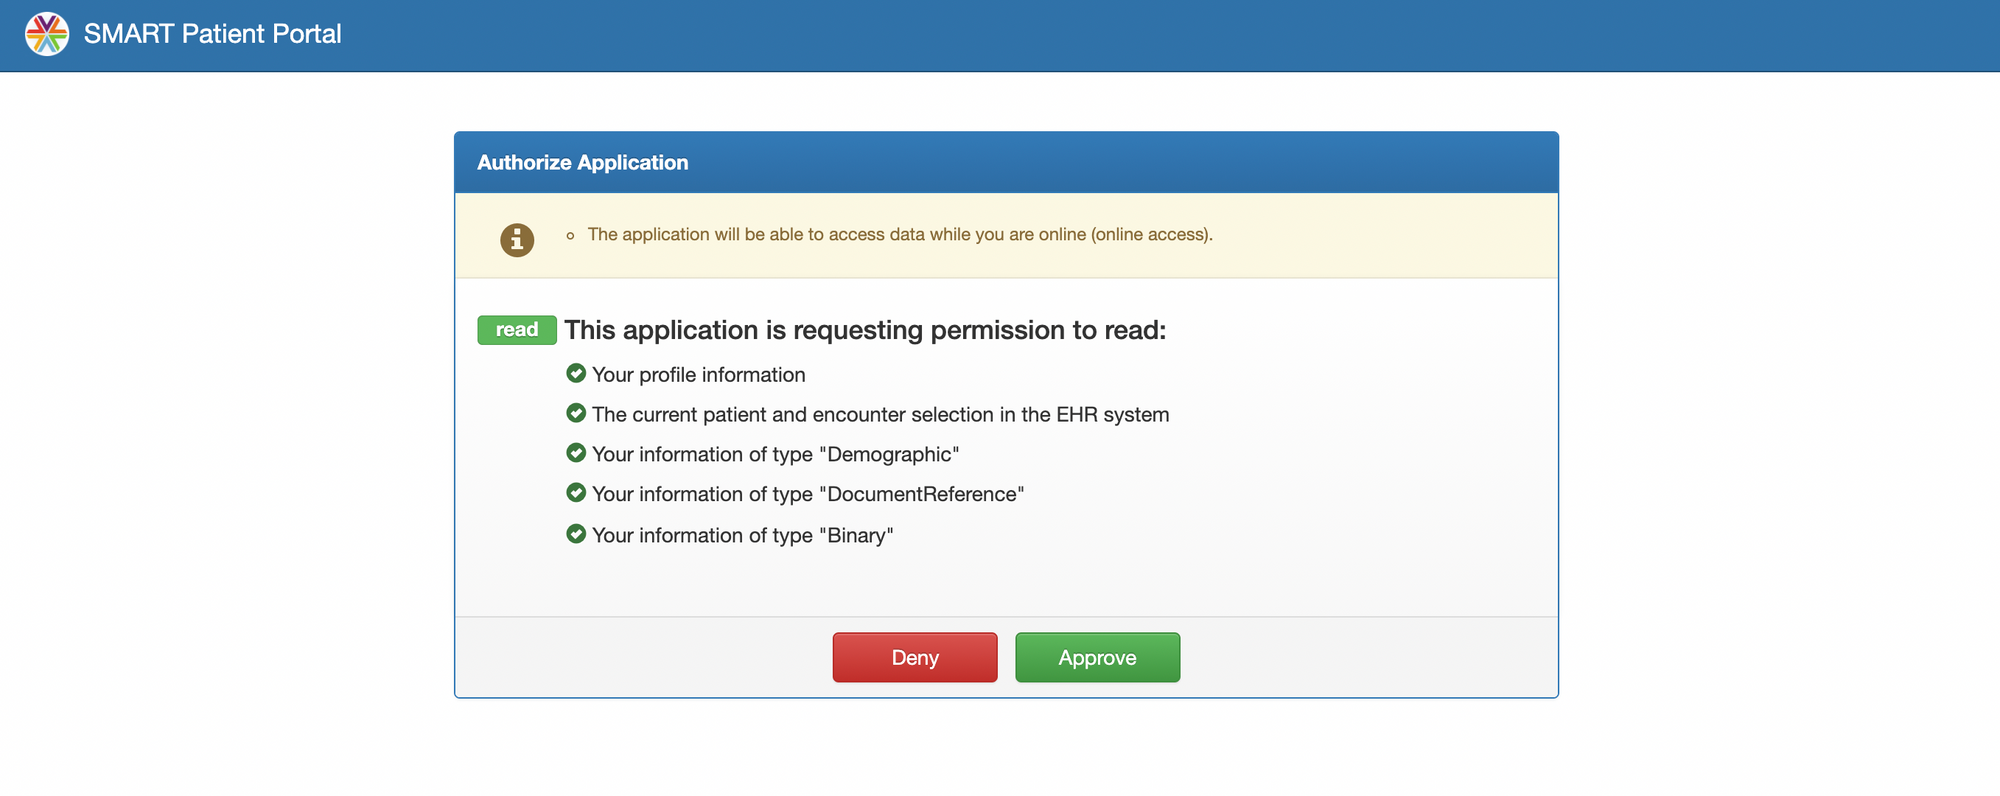Click checkmark icon beside "Your profile information"
The image size is (2000, 796).
tap(576, 373)
